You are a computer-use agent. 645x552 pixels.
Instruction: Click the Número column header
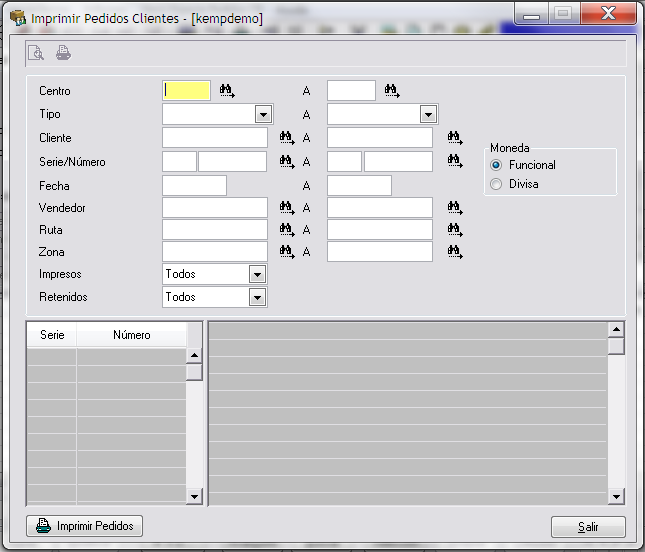[132, 335]
